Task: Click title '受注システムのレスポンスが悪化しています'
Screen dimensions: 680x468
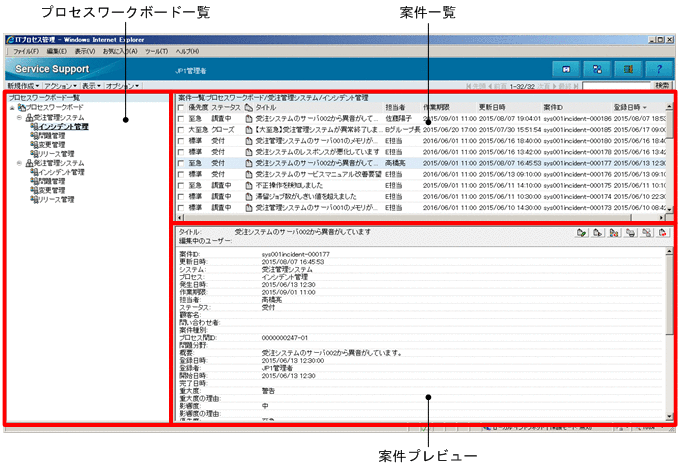Action: (317, 152)
